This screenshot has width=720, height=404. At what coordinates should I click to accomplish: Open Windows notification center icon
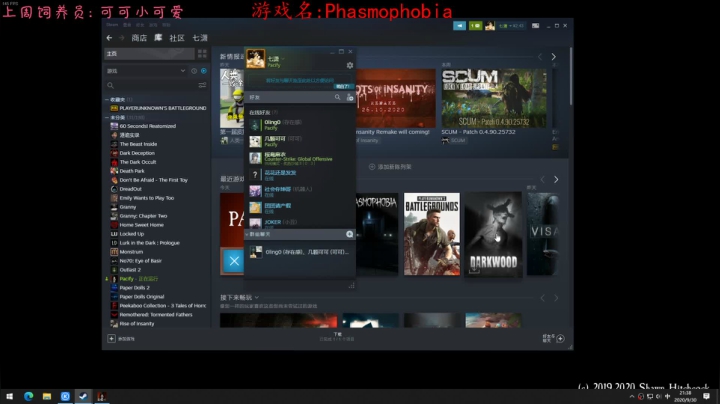(x=706, y=396)
